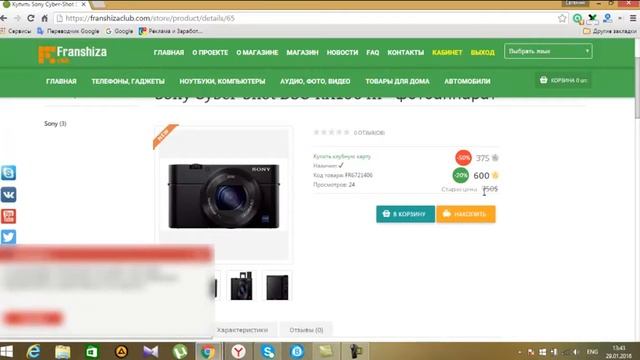This screenshot has height=360, width=640.
Task: Open uTorrent from the taskbar
Action: [x=180, y=351]
